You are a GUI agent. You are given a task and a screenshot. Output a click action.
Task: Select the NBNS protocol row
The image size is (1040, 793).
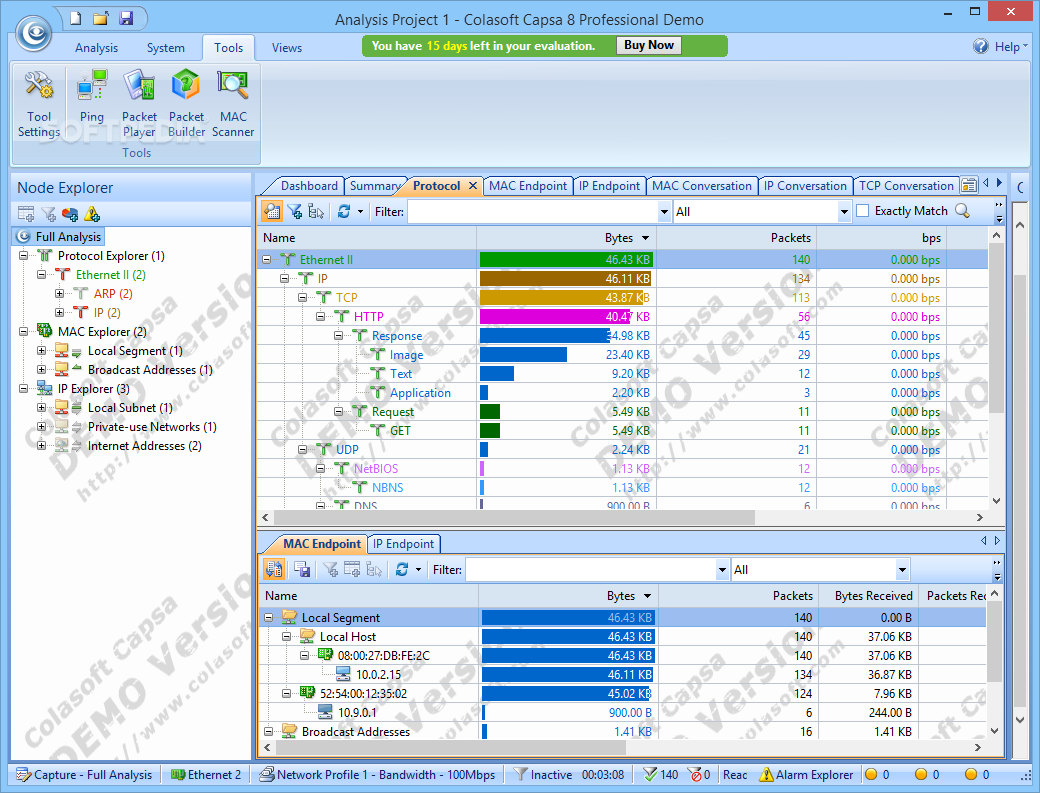tap(622, 488)
